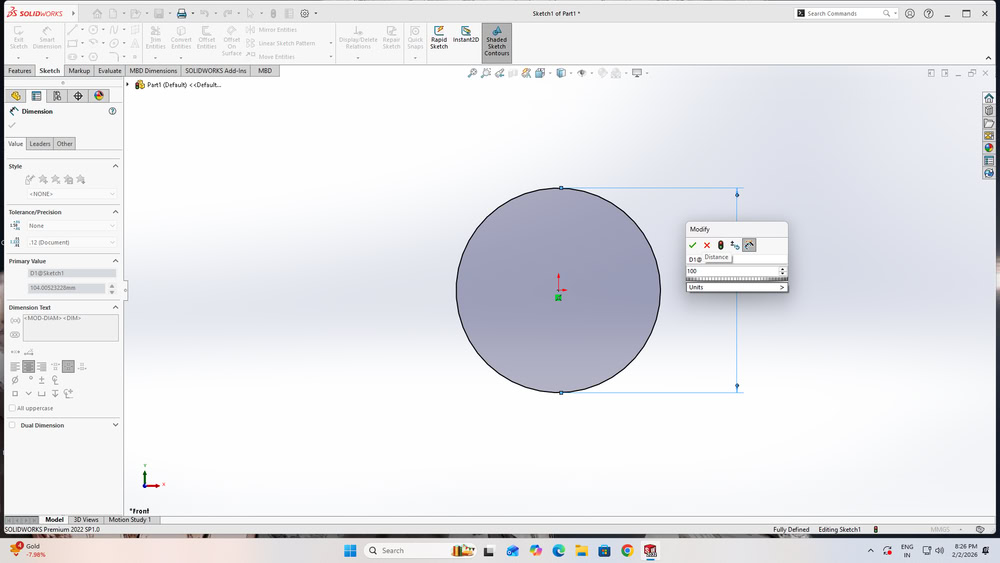Switch to the 3D Views bottom tab
Viewport: 1000px width, 563px height.
pos(86,520)
